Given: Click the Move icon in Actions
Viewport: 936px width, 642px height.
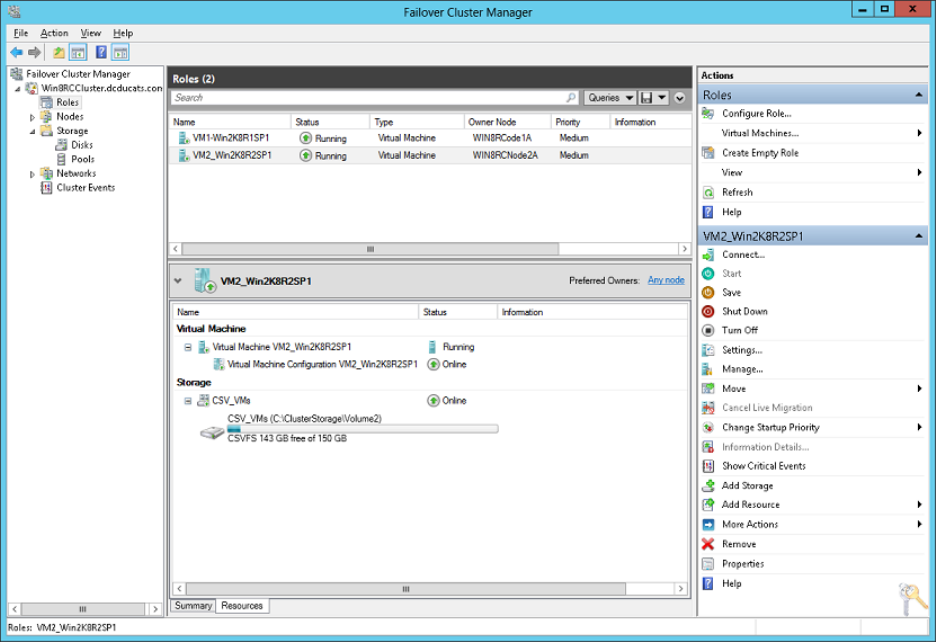Looking at the screenshot, I should click(x=708, y=389).
